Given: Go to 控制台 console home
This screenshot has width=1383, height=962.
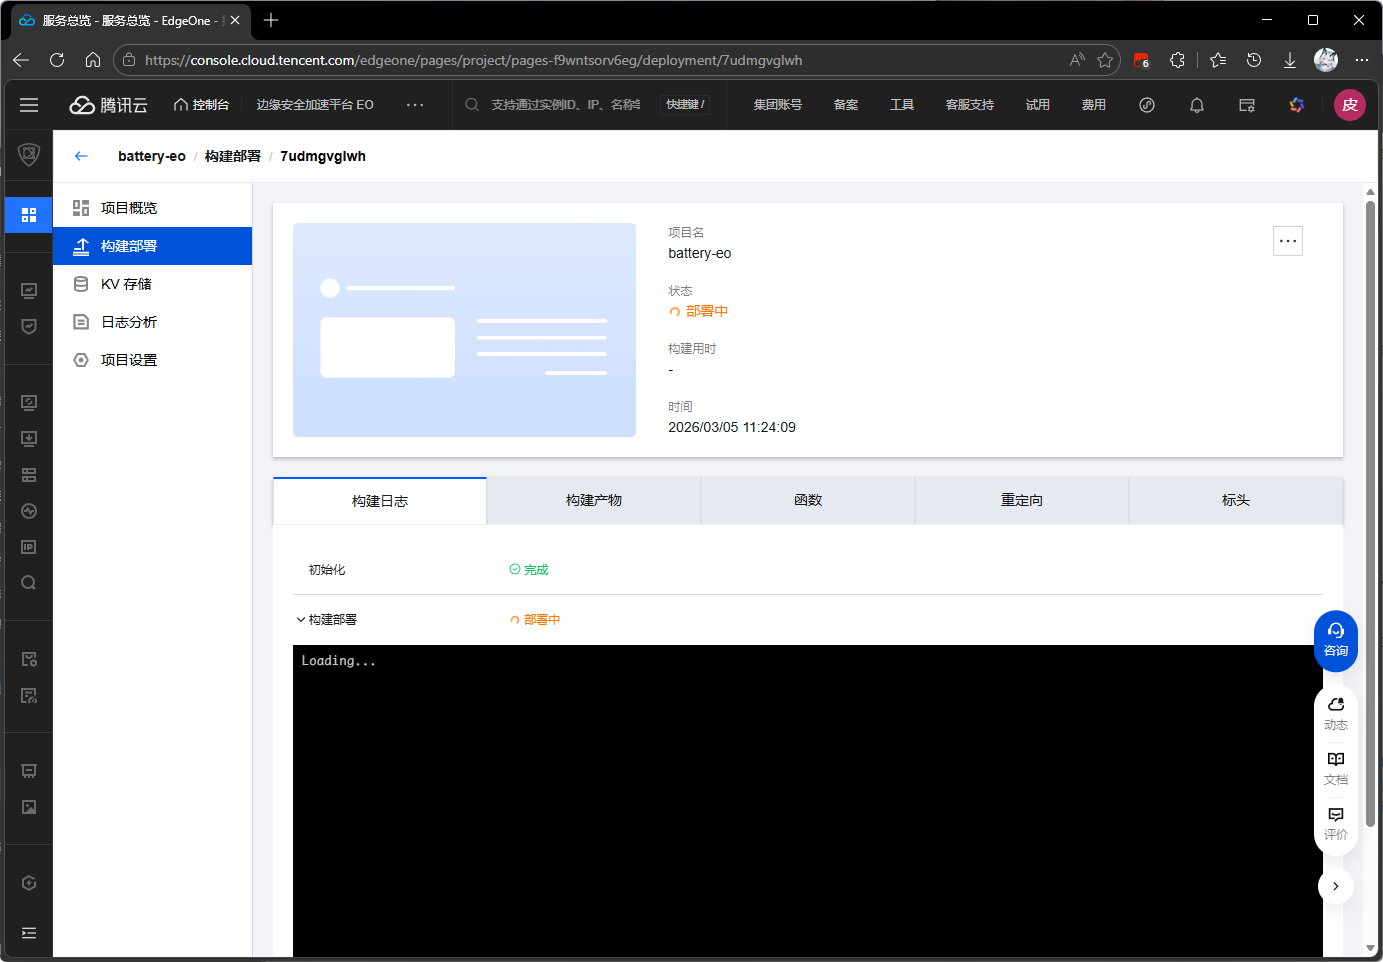Looking at the screenshot, I should point(201,105).
